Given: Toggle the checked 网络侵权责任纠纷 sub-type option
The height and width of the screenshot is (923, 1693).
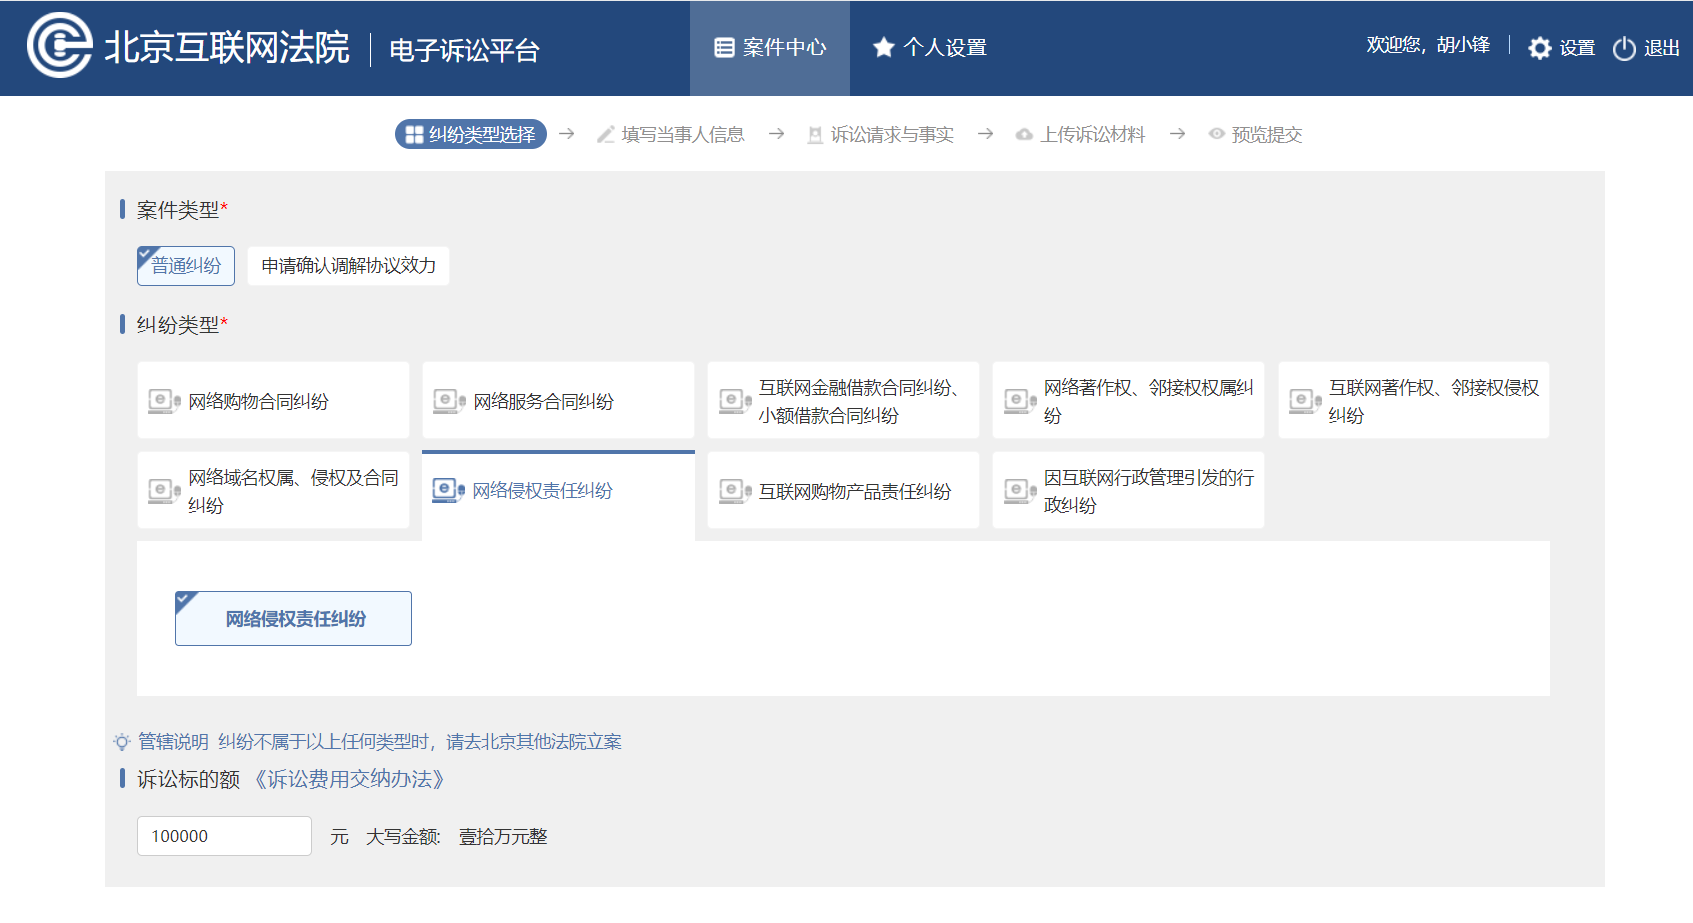Looking at the screenshot, I should (x=293, y=618).
